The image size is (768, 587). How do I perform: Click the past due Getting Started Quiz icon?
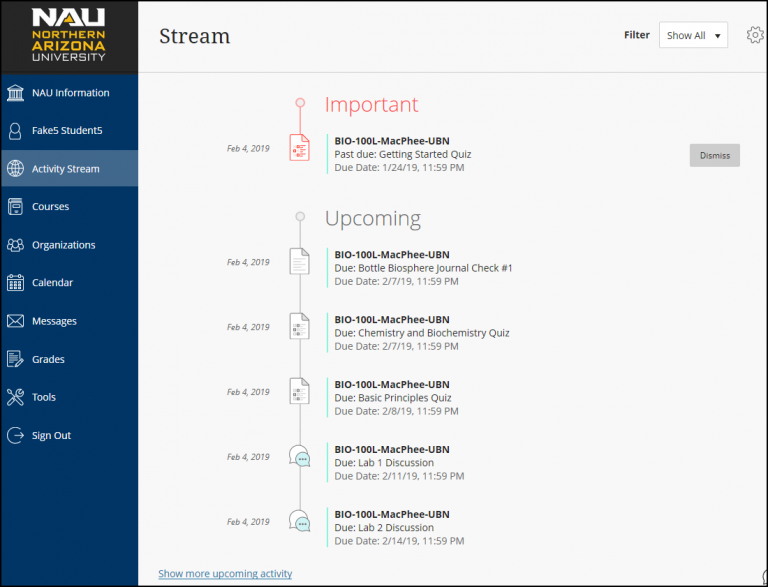point(299,148)
